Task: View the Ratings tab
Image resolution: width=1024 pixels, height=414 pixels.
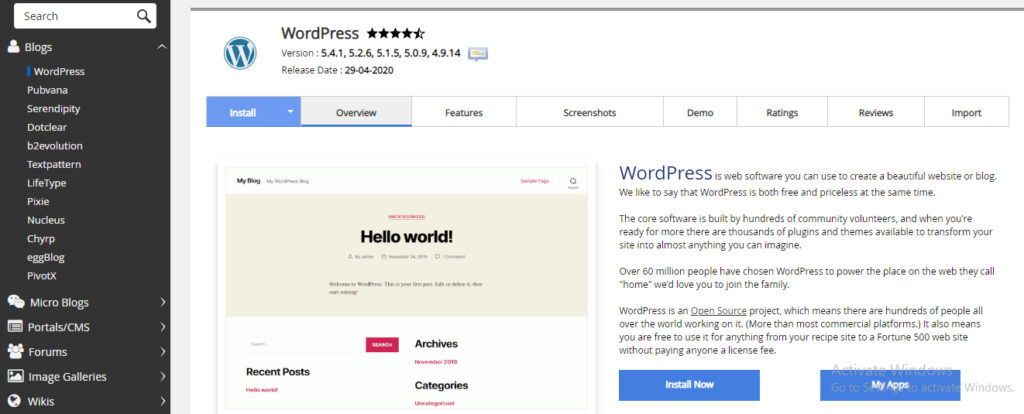Action: [x=782, y=112]
